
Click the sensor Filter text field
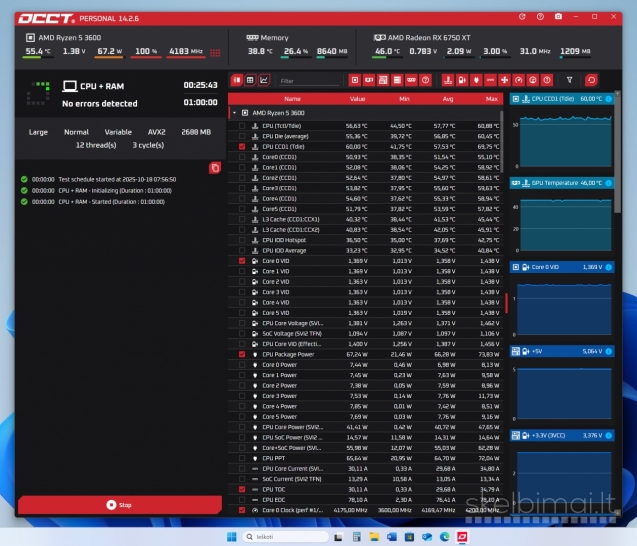(308, 81)
